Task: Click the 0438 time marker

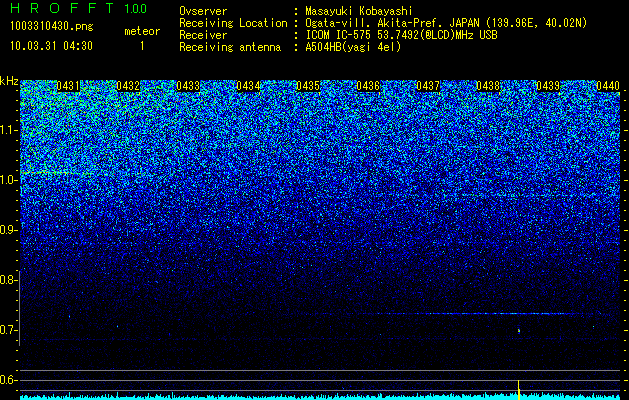Action: pos(488,86)
